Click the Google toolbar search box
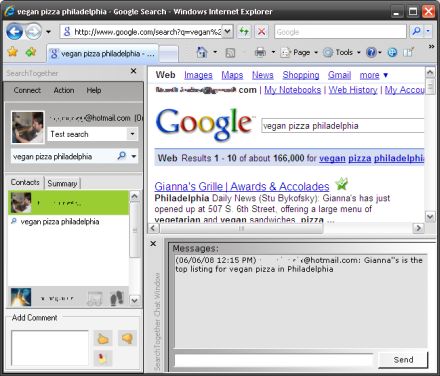The height and width of the screenshot is (376, 440). pos(340,32)
